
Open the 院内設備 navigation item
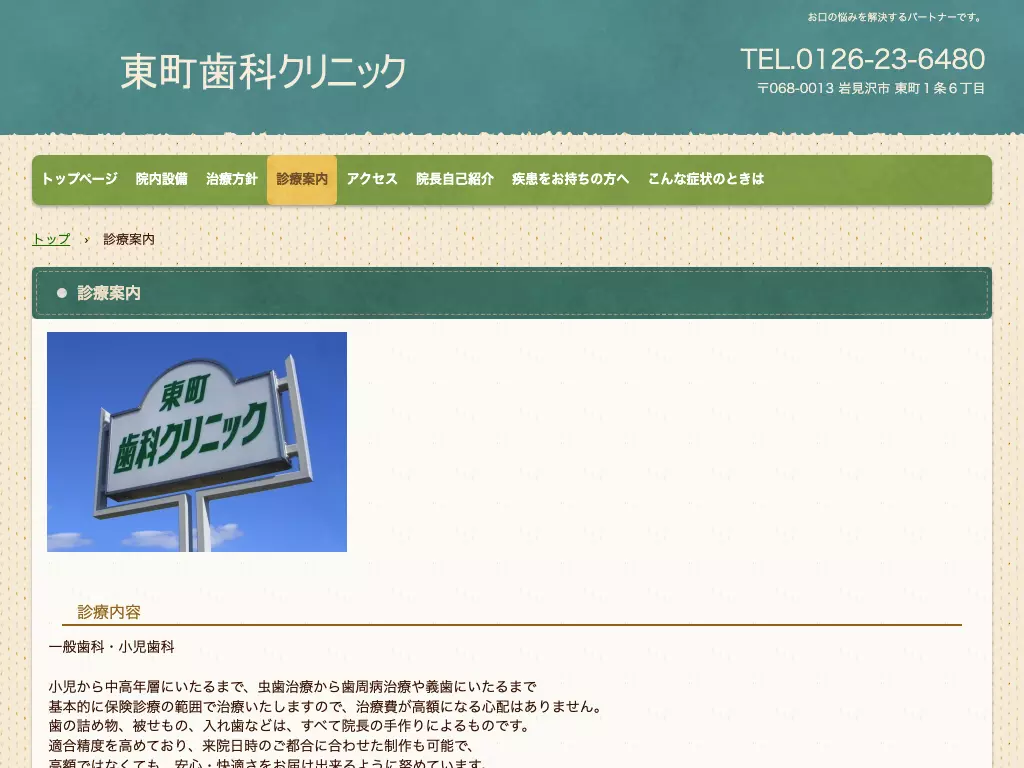point(161,180)
